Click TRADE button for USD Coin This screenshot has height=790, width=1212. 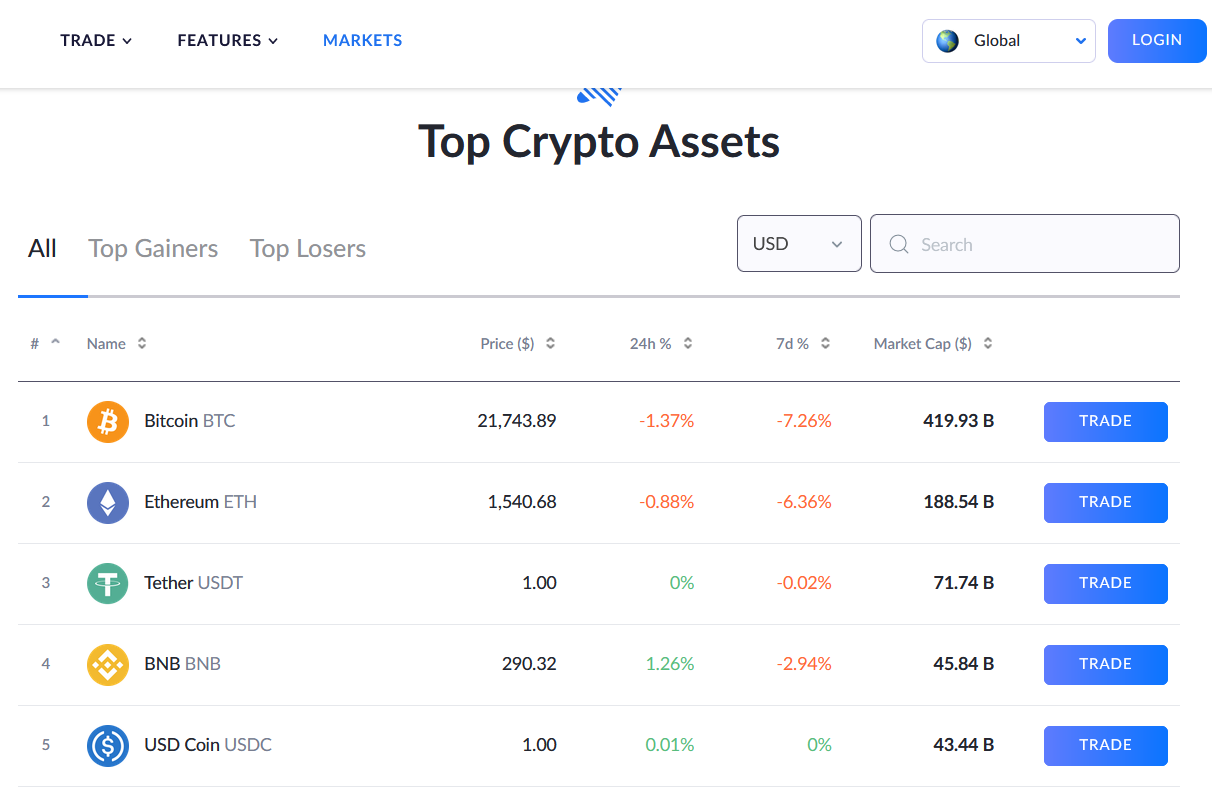1106,746
